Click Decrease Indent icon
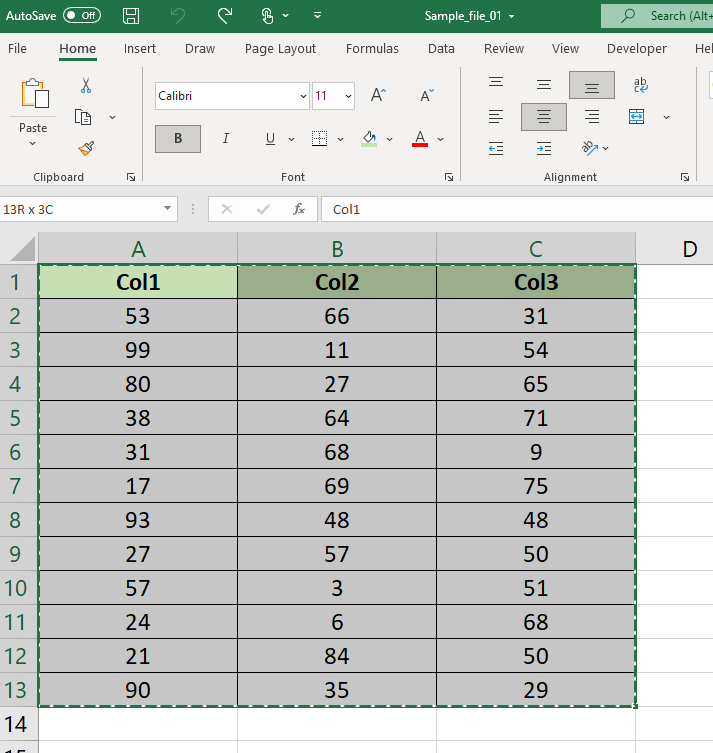This screenshot has height=753, width=713. pos(495,148)
